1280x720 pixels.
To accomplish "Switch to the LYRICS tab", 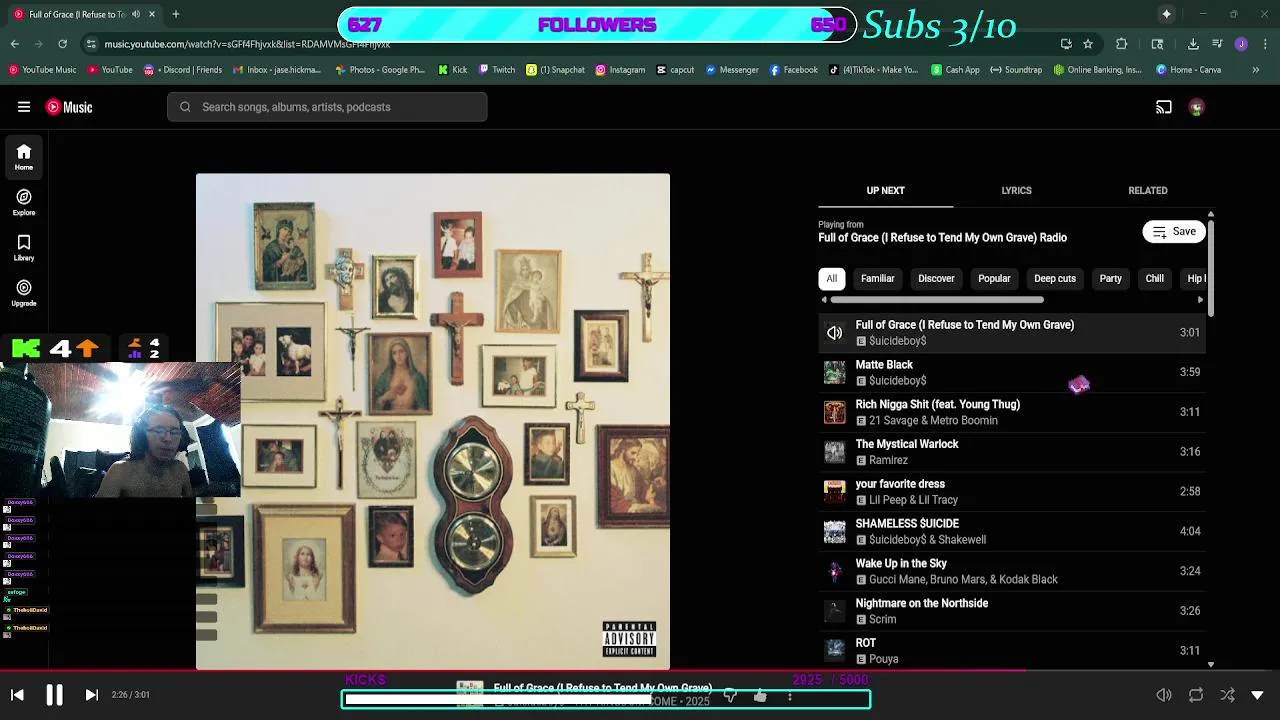I will (x=1016, y=190).
